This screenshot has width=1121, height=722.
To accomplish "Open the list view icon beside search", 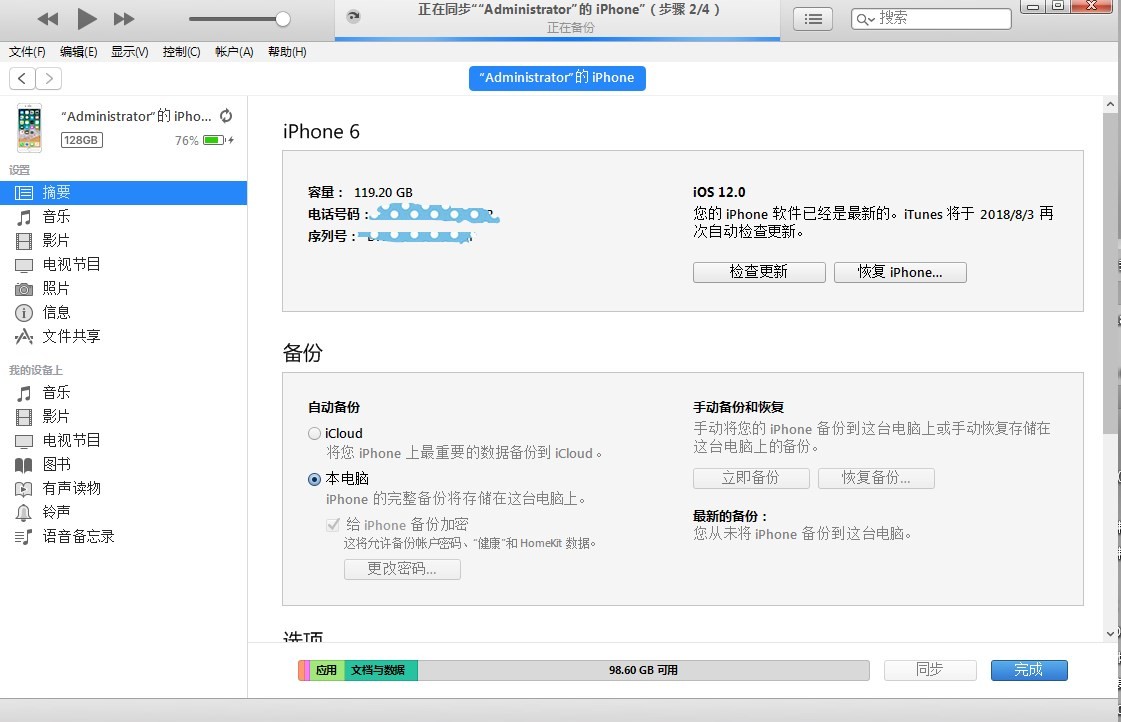I will click(x=814, y=19).
